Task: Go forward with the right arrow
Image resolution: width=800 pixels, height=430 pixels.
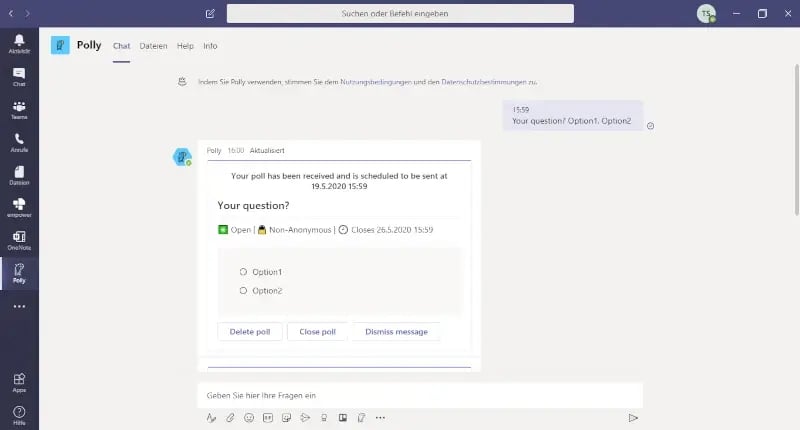Action: [x=28, y=14]
